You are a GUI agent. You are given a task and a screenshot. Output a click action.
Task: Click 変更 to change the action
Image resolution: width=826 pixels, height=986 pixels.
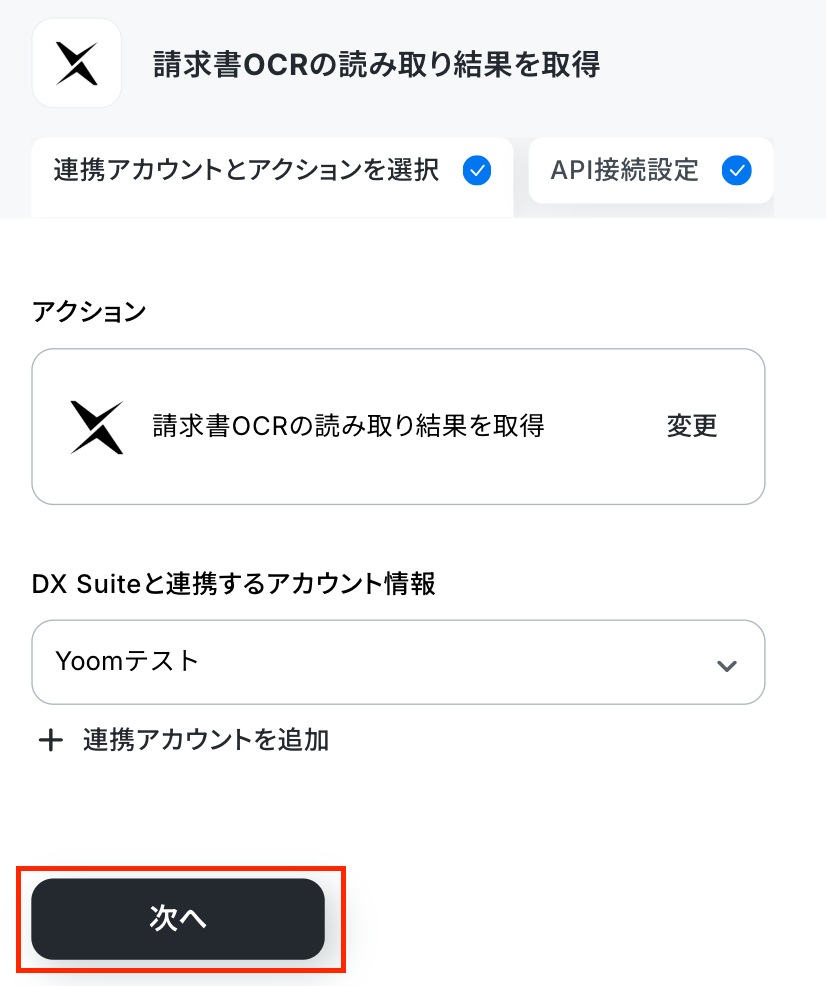691,426
